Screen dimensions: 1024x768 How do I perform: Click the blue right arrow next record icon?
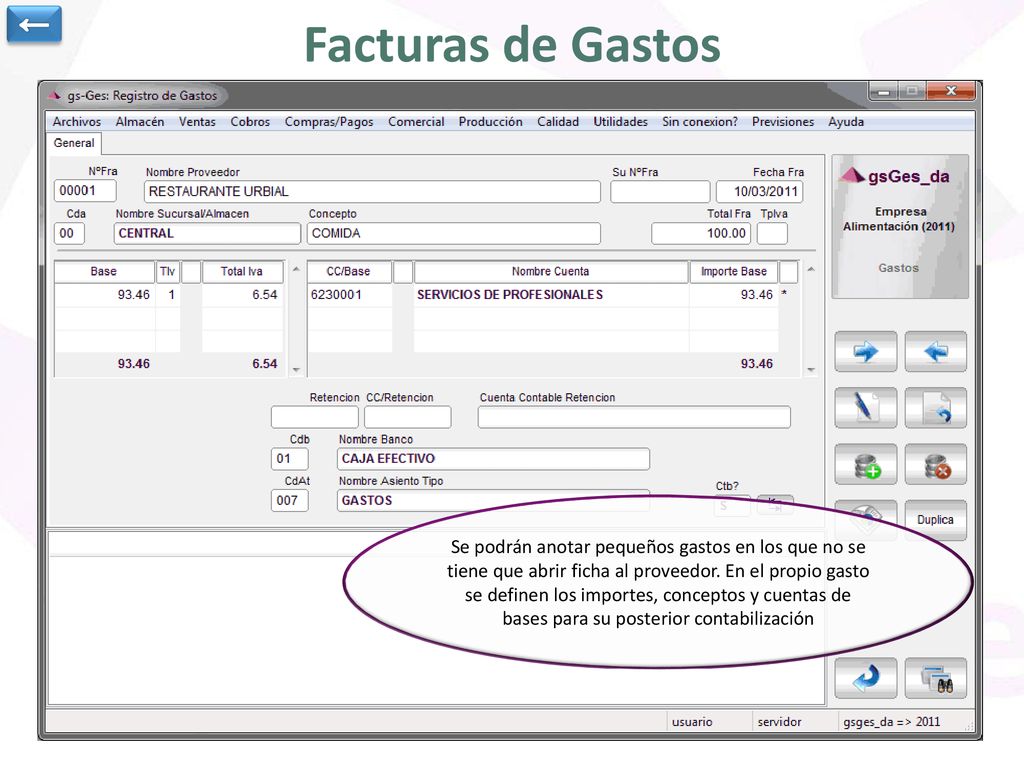click(865, 352)
